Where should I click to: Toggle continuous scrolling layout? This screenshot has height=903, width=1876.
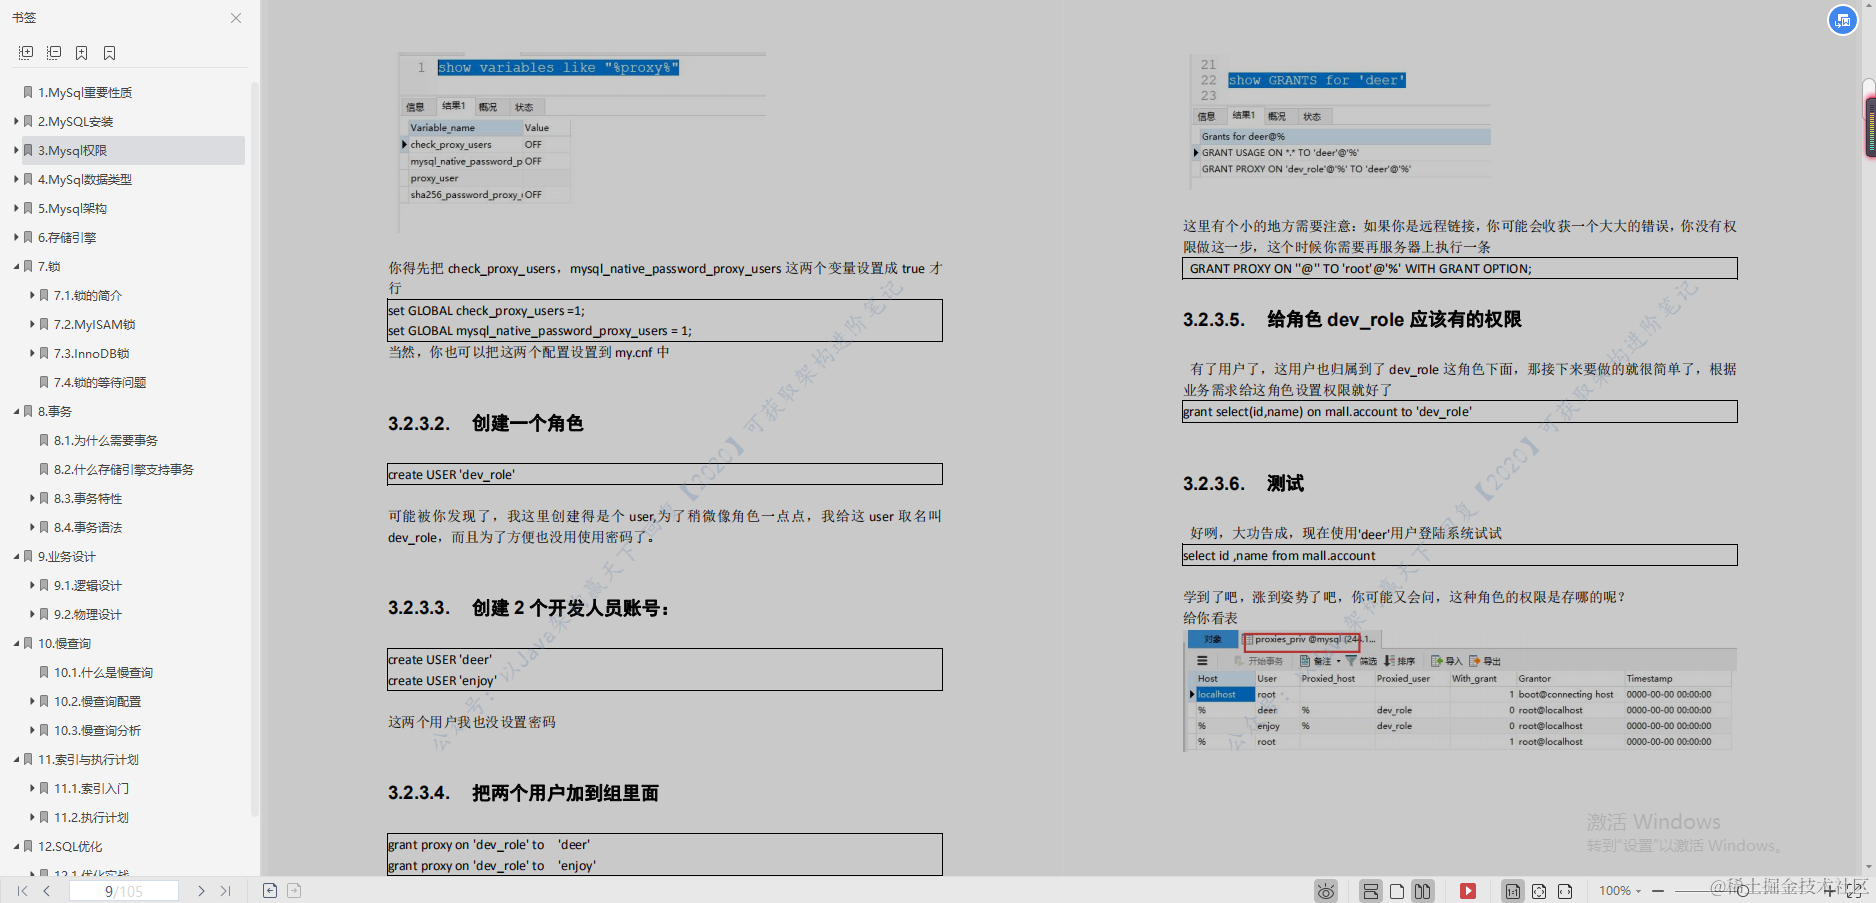[1371, 891]
